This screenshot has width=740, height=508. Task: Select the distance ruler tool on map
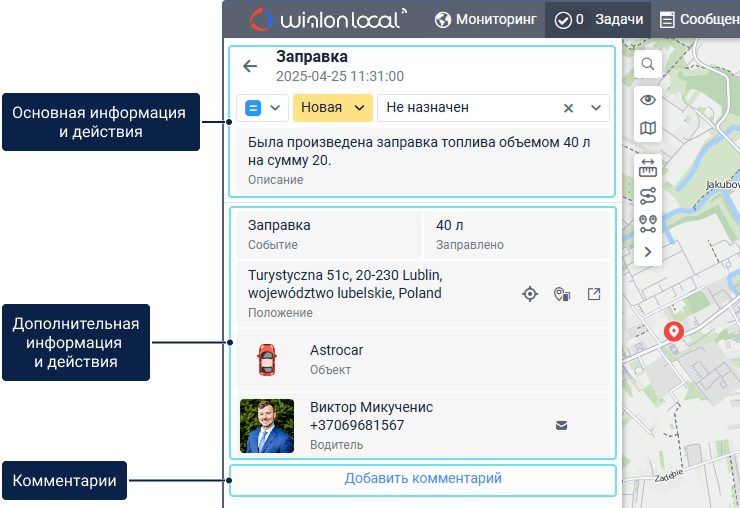648,168
